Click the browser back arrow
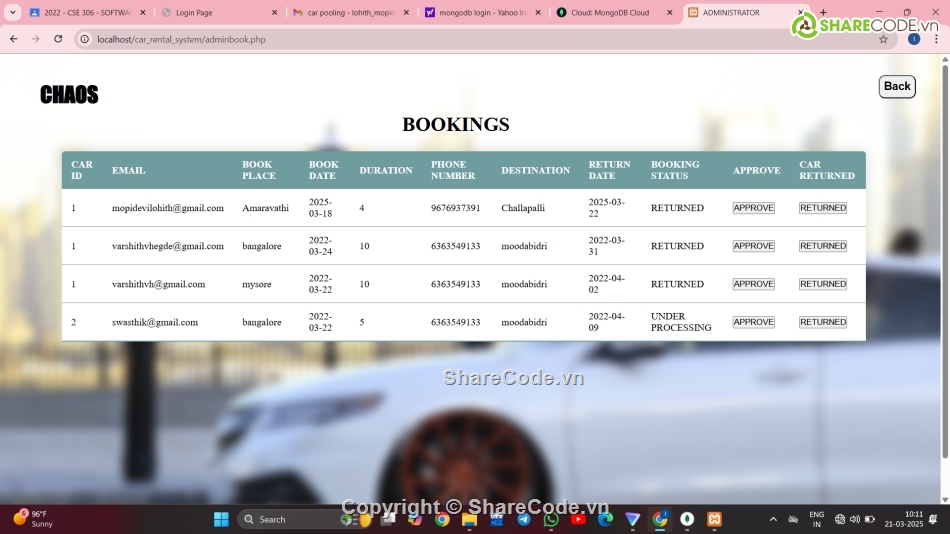The height and width of the screenshot is (534, 950). [13, 39]
